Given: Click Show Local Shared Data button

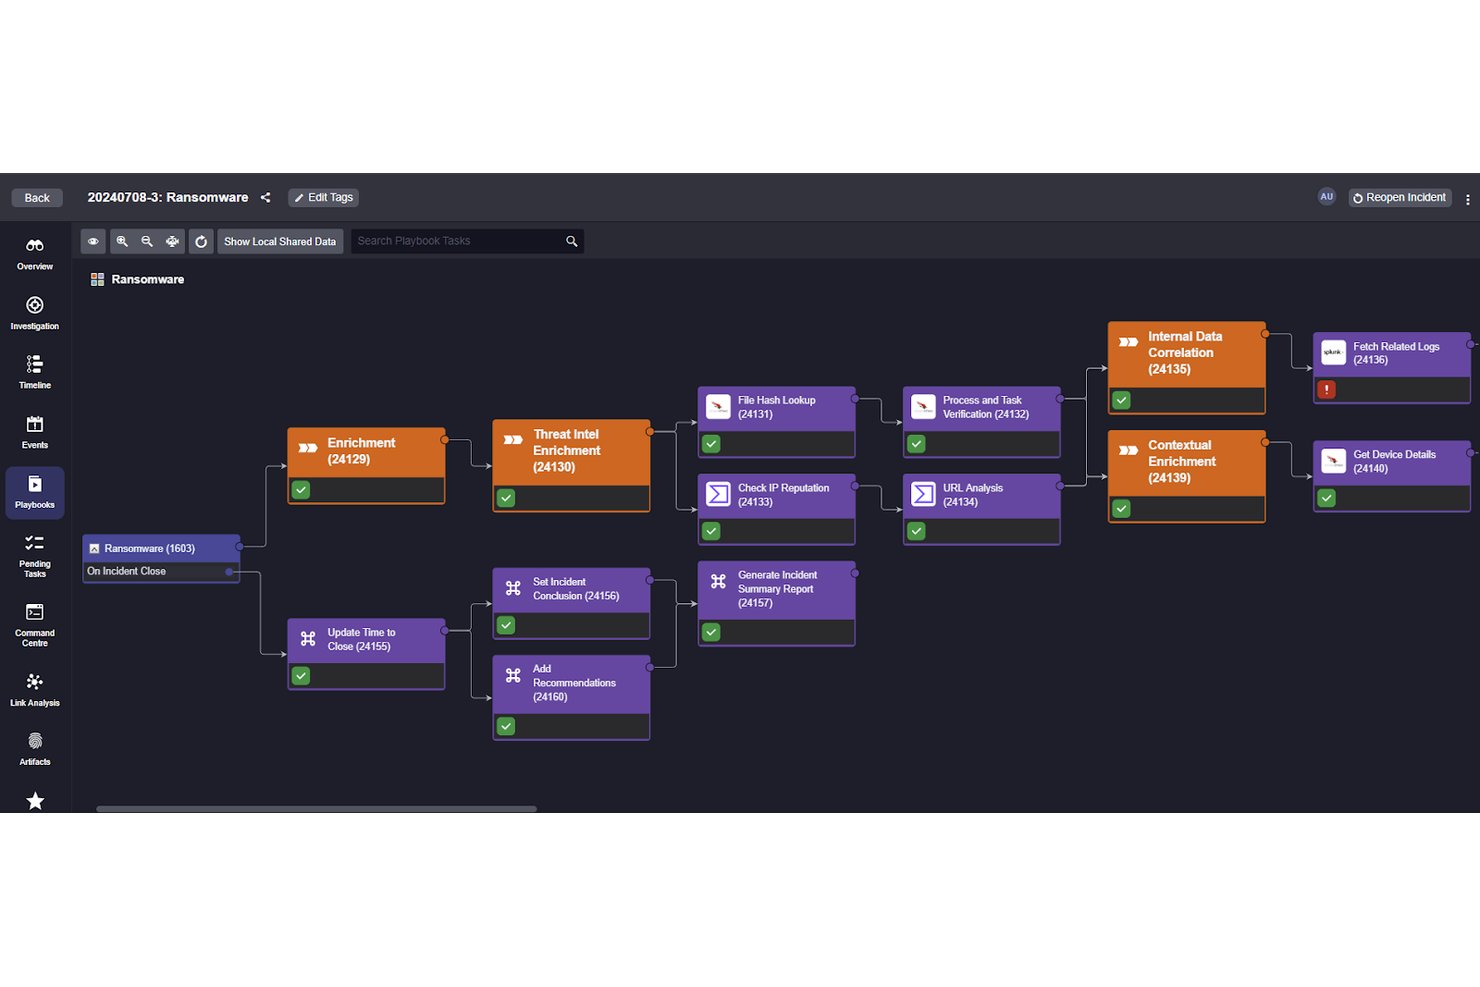Looking at the screenshot, I should 280,241.
